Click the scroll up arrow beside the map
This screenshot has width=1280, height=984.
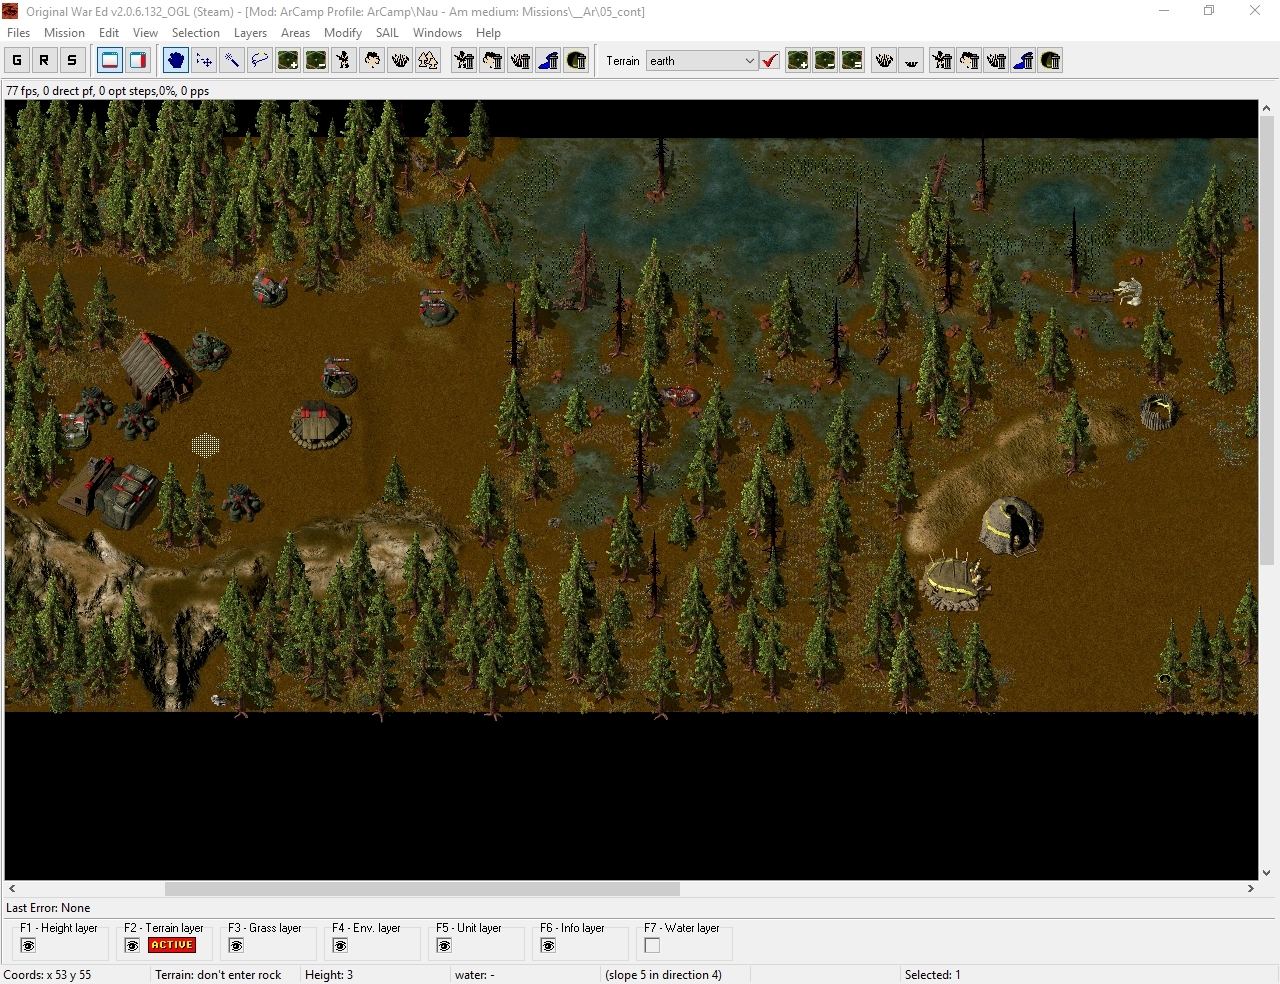[x=1266, y=108]
